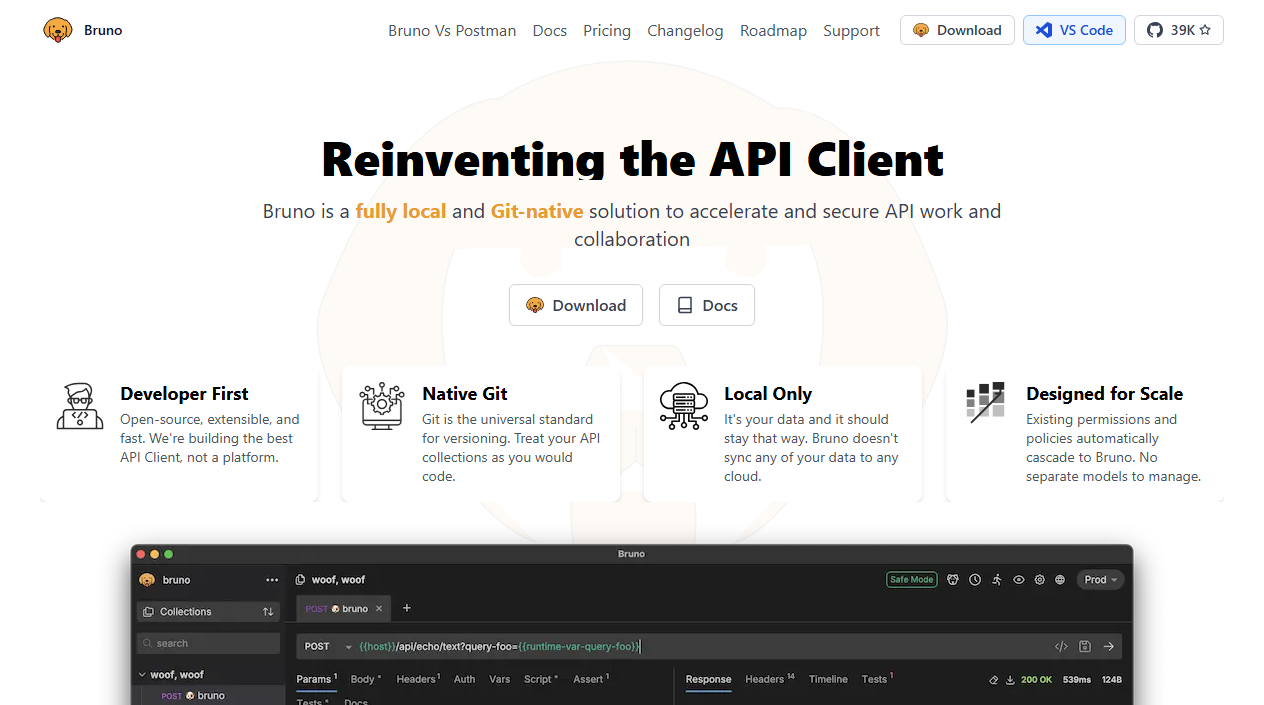Viewport: 1264px width, 705px height.
Task: Select the Timeline tab
Action: 828,680
